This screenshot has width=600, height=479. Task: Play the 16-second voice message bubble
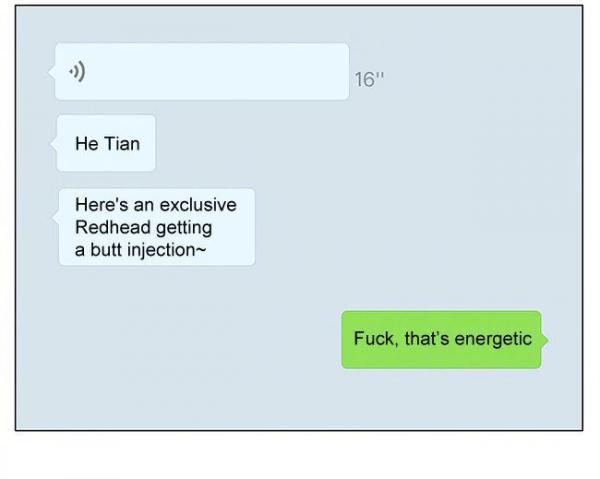[202, 72]
